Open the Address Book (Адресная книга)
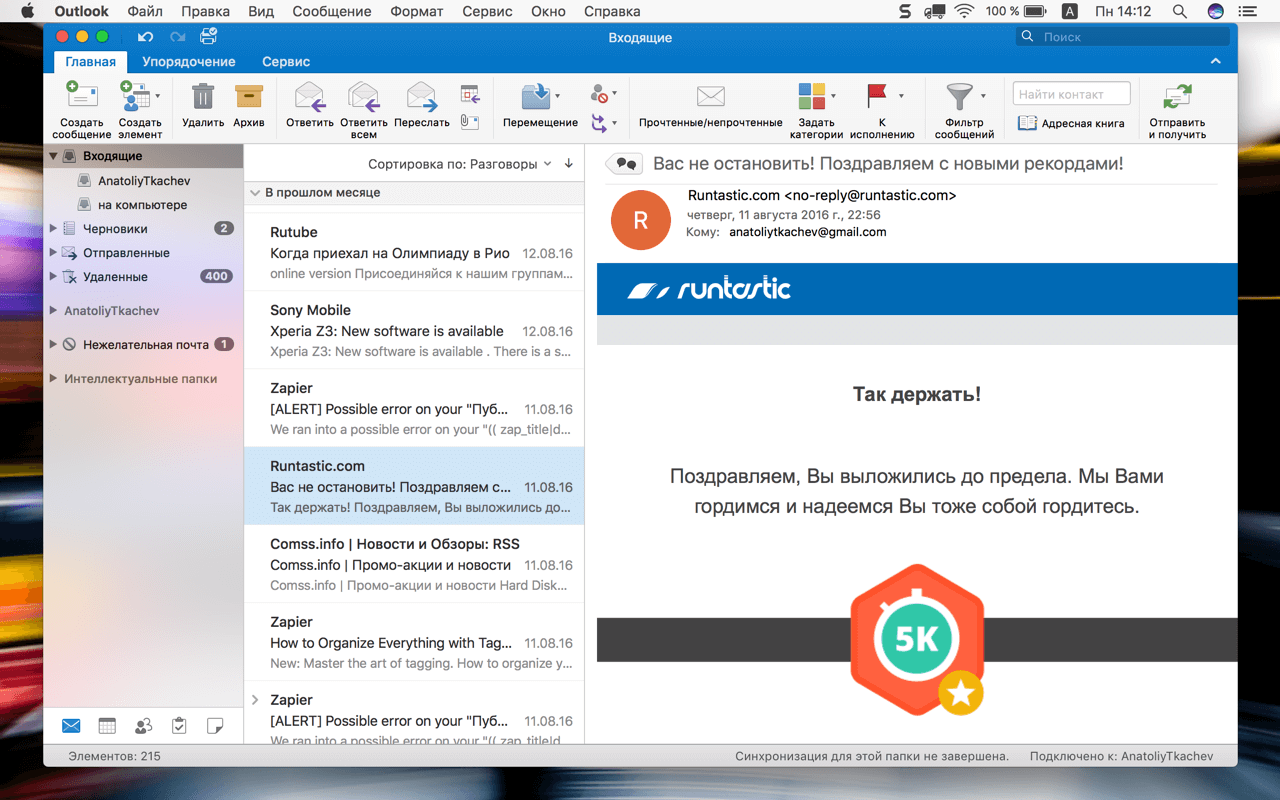The image size is (1280, 800). pyautogui.click(x=1071, y=123)
